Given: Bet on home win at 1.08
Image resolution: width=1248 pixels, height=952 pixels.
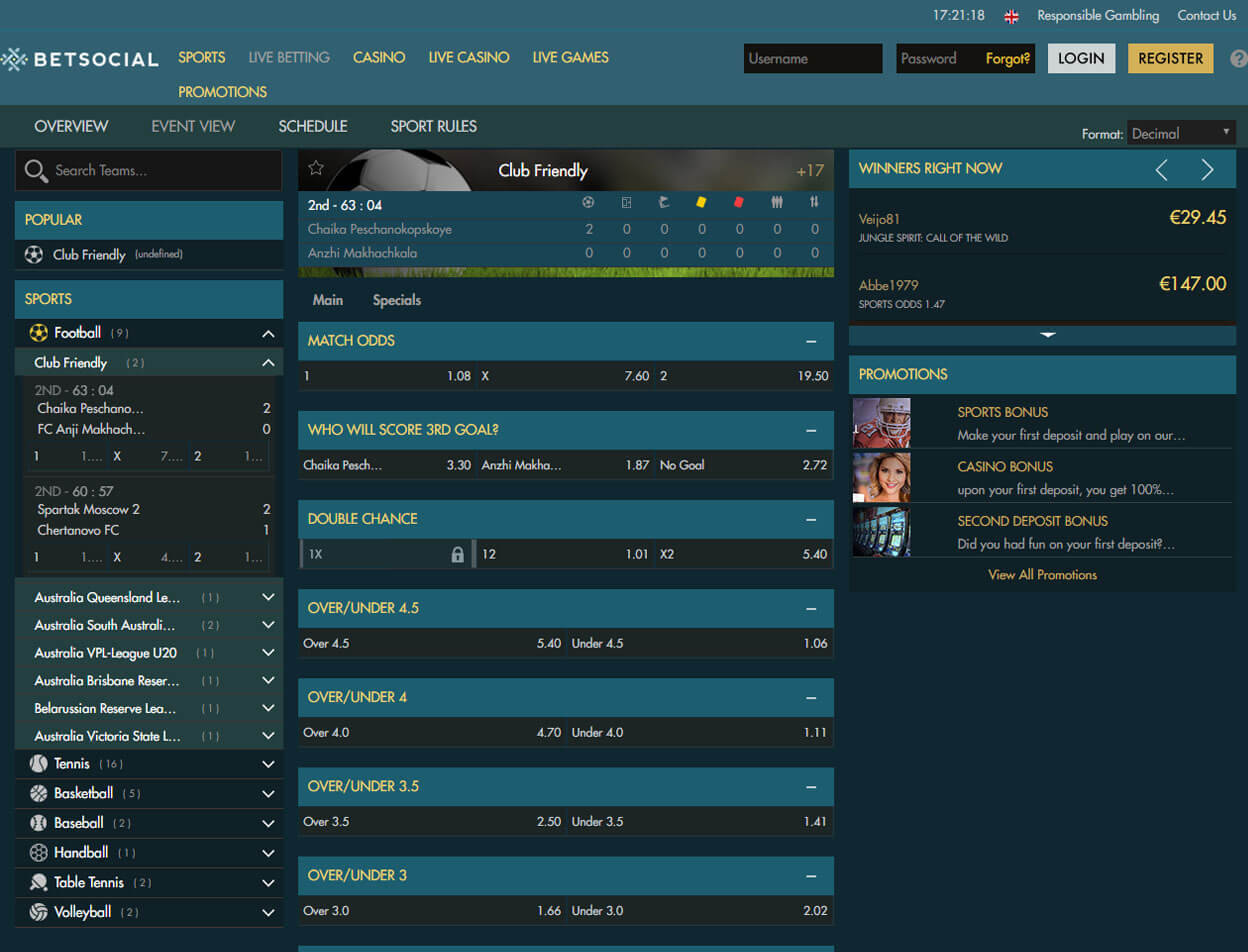Looking at the screenshot, I should coord(387,376).
